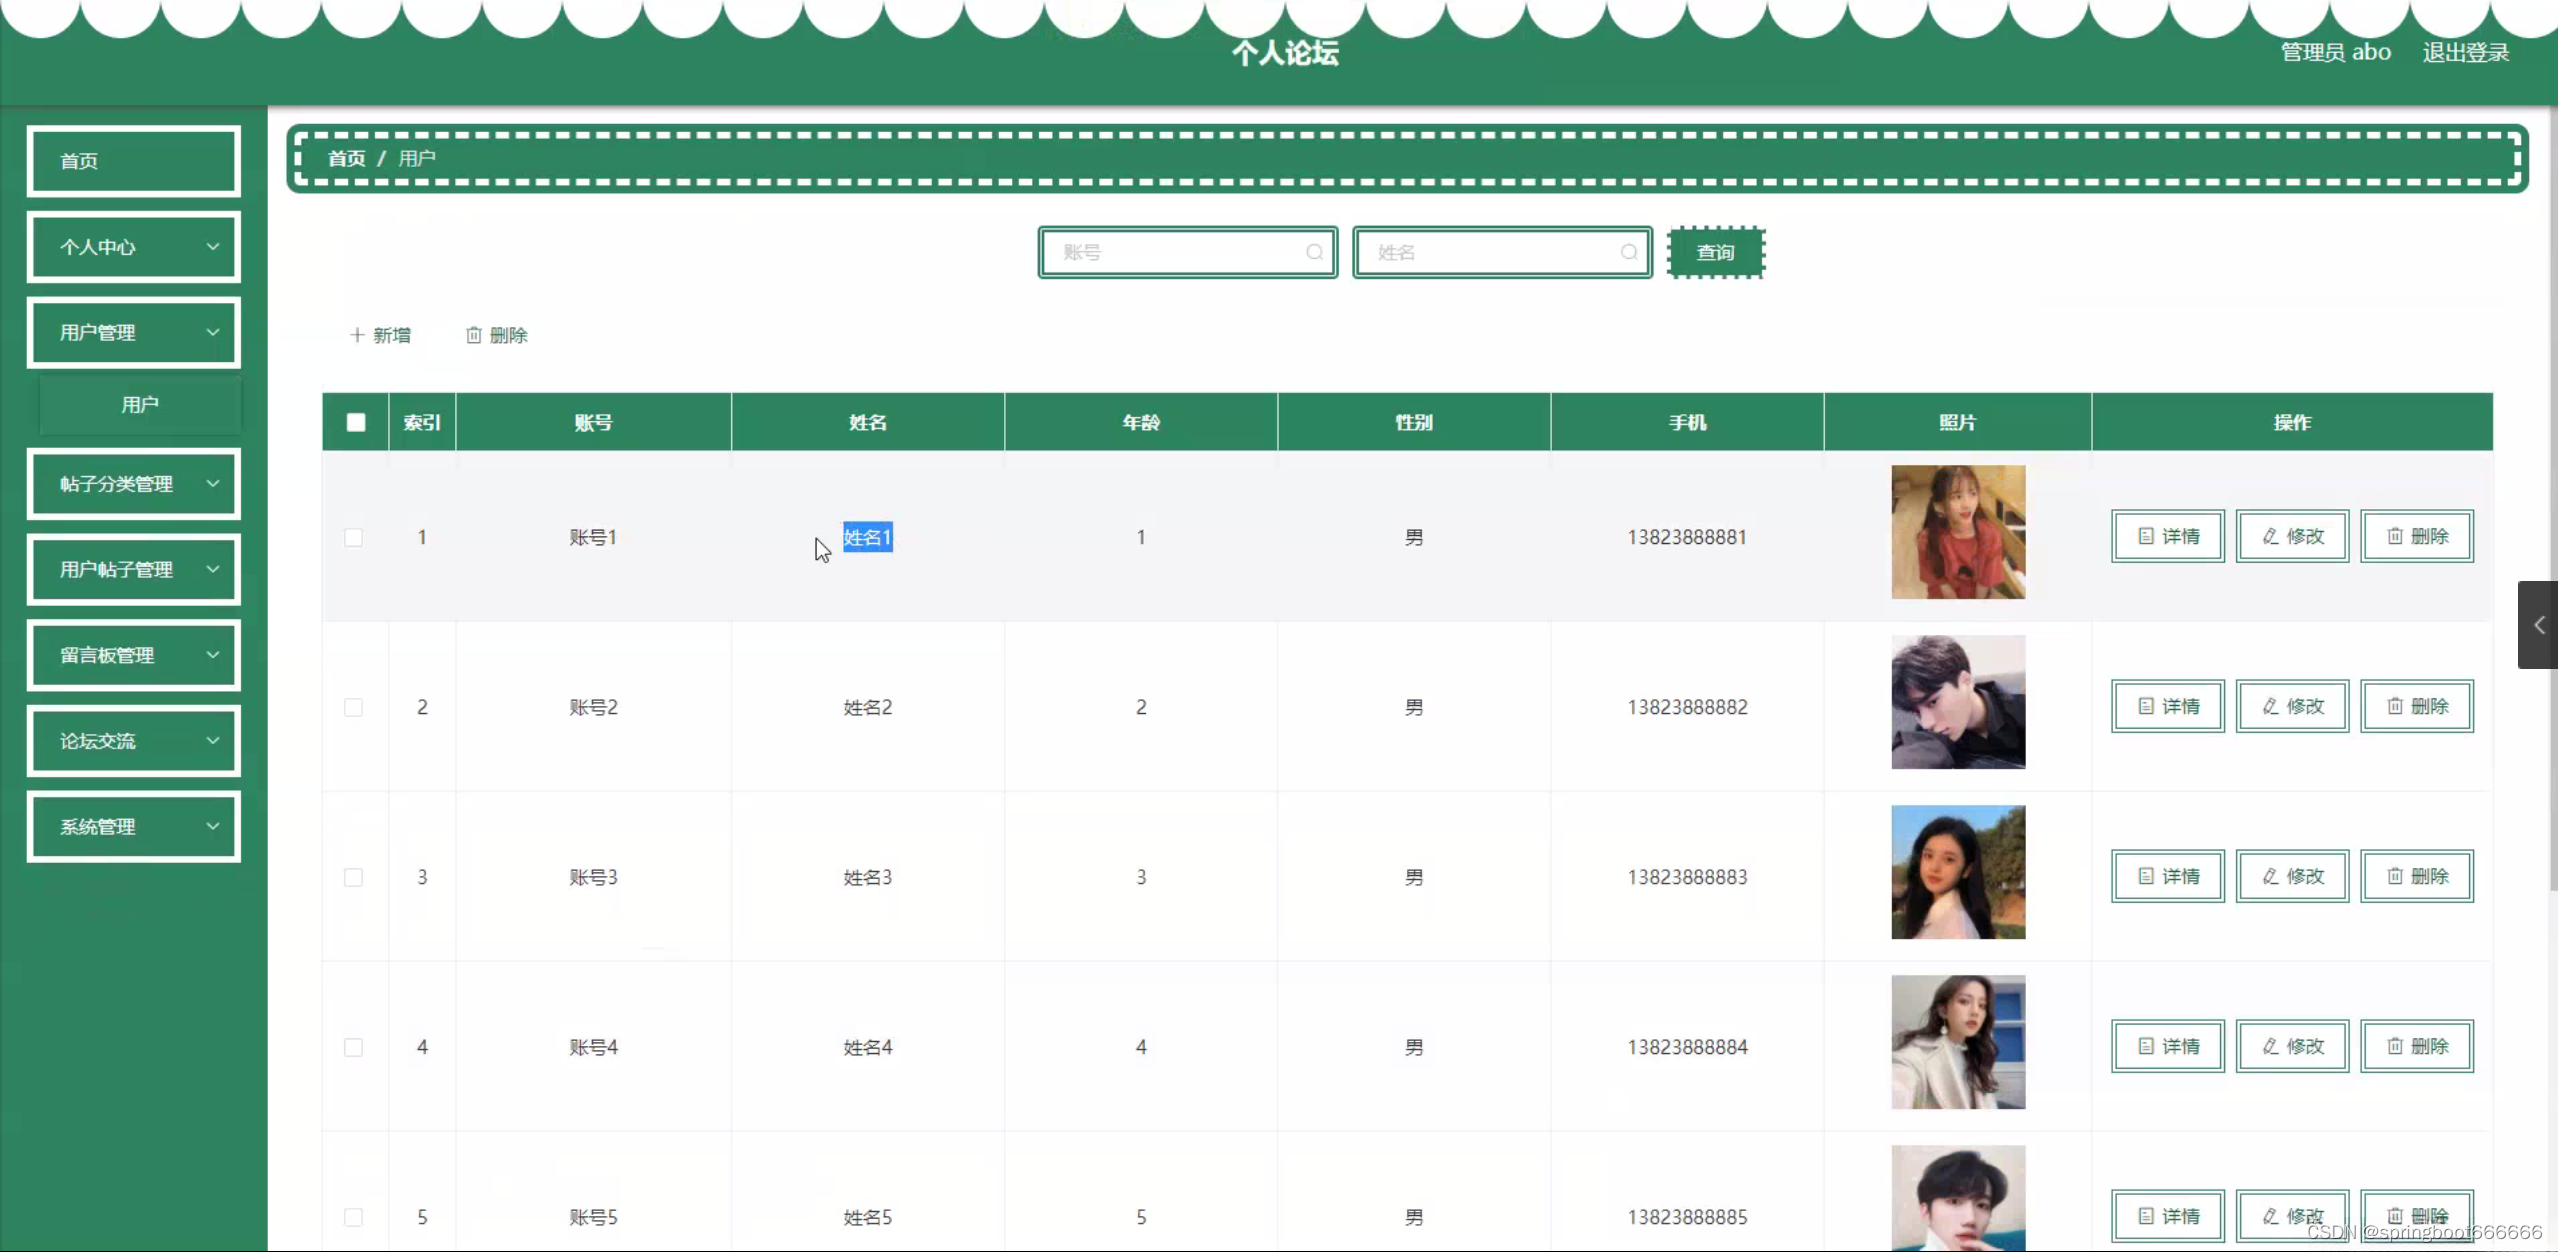Image resolution: width=2558 pixels, height=1252 pixels.
Task: Click the 查询 search button
Action: (x=1715, y=252)
